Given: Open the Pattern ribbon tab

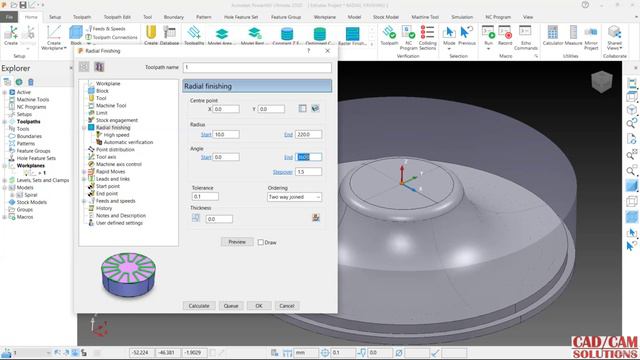Looking at the screenshot, I should click(203, 17).
